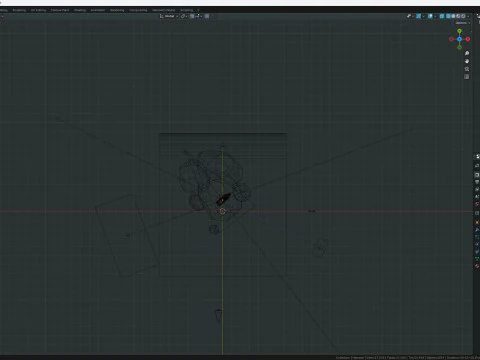
Task: Open the Collection properties tab
Action: click(x=477, y=213)
